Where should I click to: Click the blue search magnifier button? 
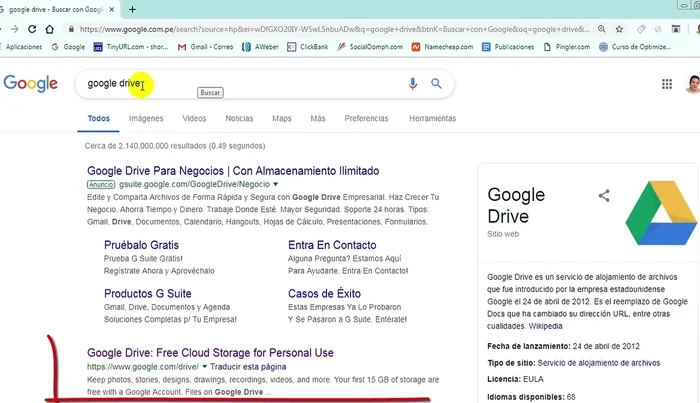point(436,83)
